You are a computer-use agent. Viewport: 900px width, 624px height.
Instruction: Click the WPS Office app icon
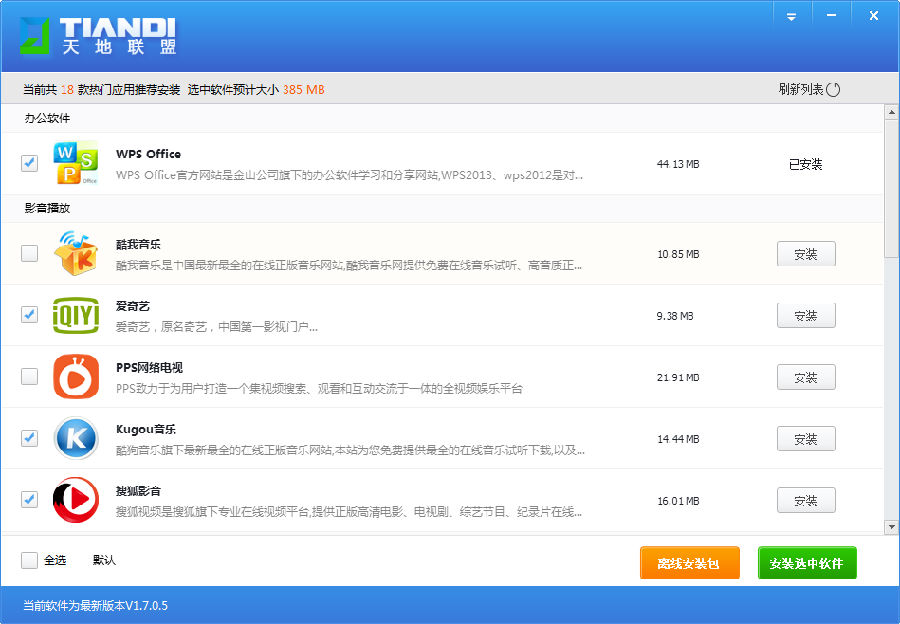[x=76, y=163]
